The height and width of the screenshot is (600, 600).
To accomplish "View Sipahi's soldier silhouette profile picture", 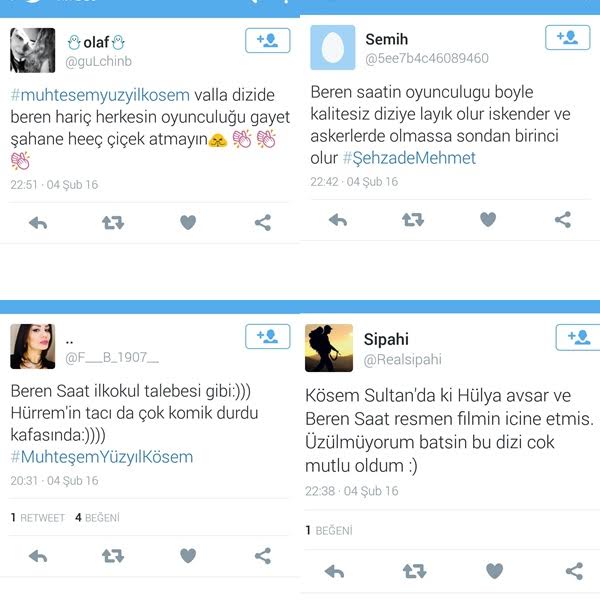I will 329,348.
